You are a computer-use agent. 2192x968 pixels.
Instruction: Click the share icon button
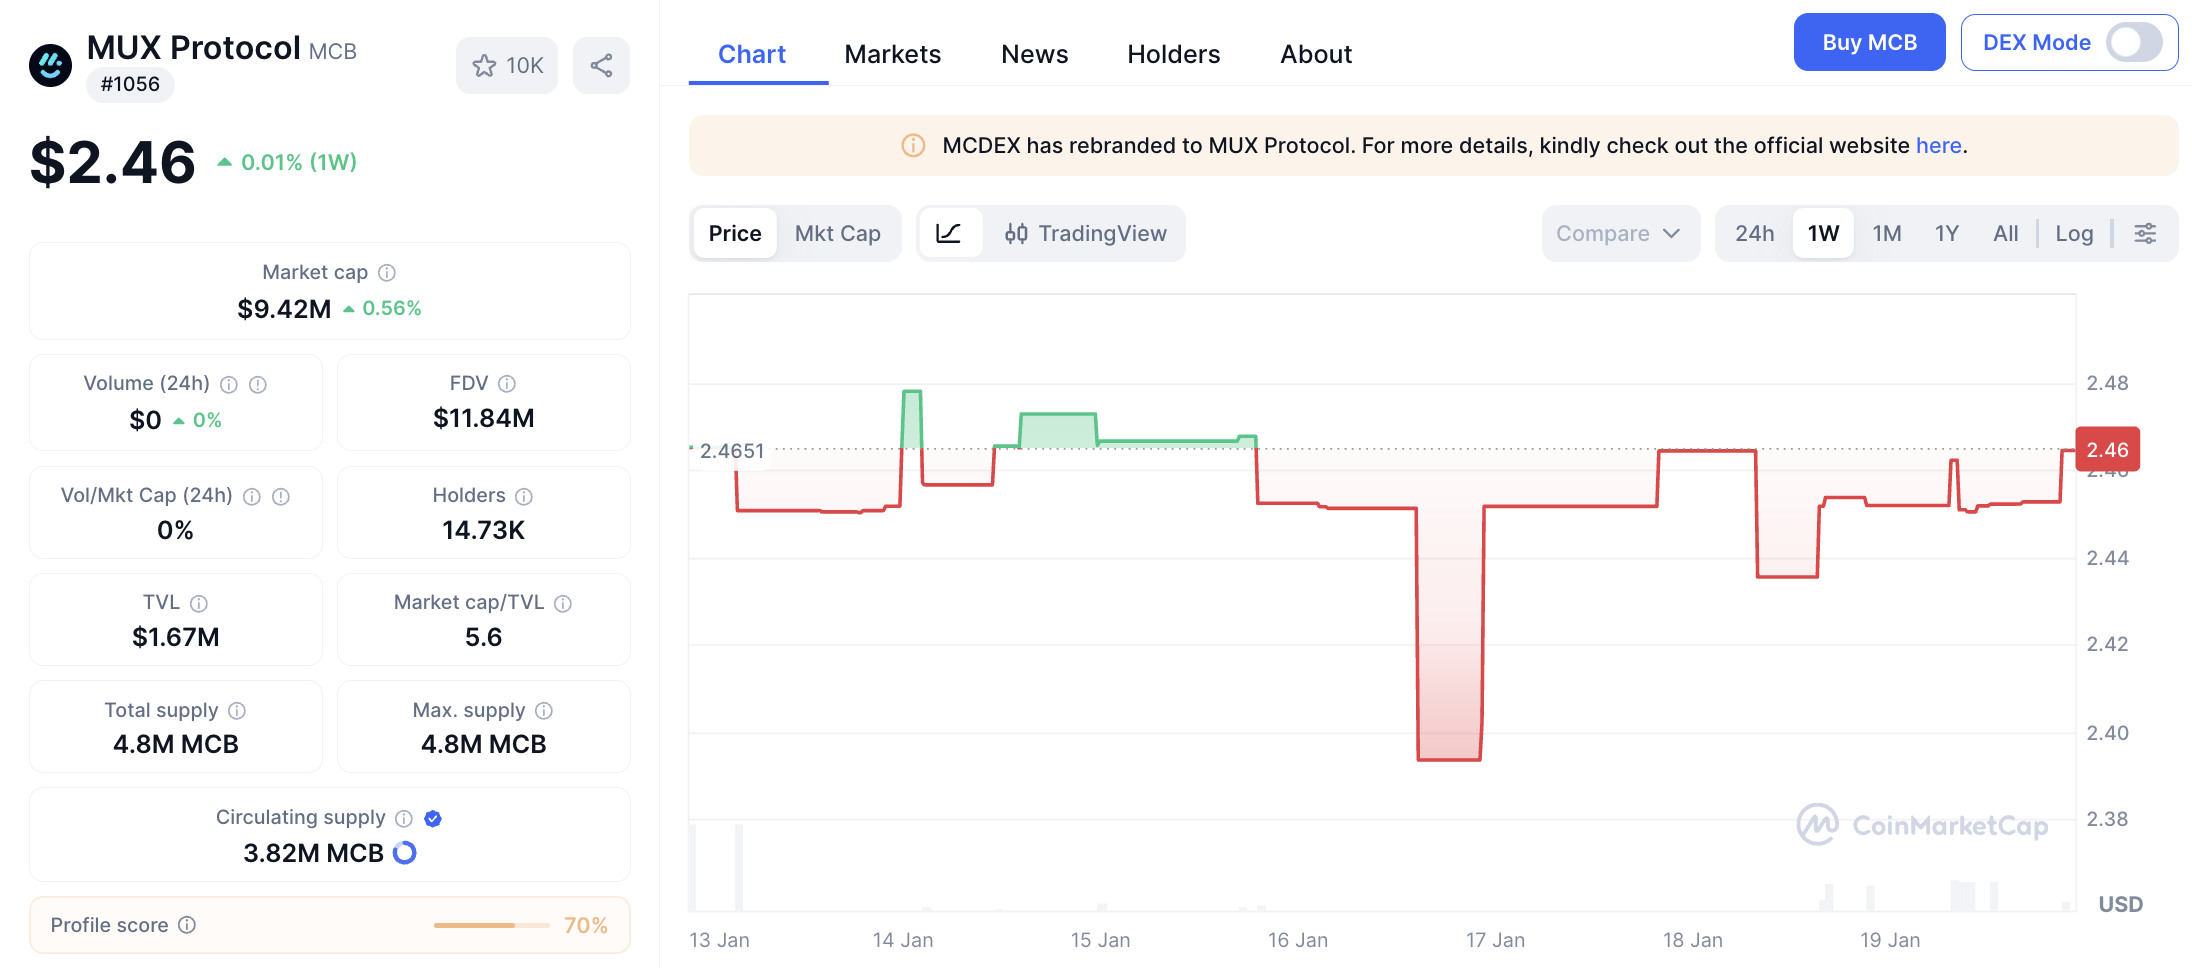[x=601, y=66]
